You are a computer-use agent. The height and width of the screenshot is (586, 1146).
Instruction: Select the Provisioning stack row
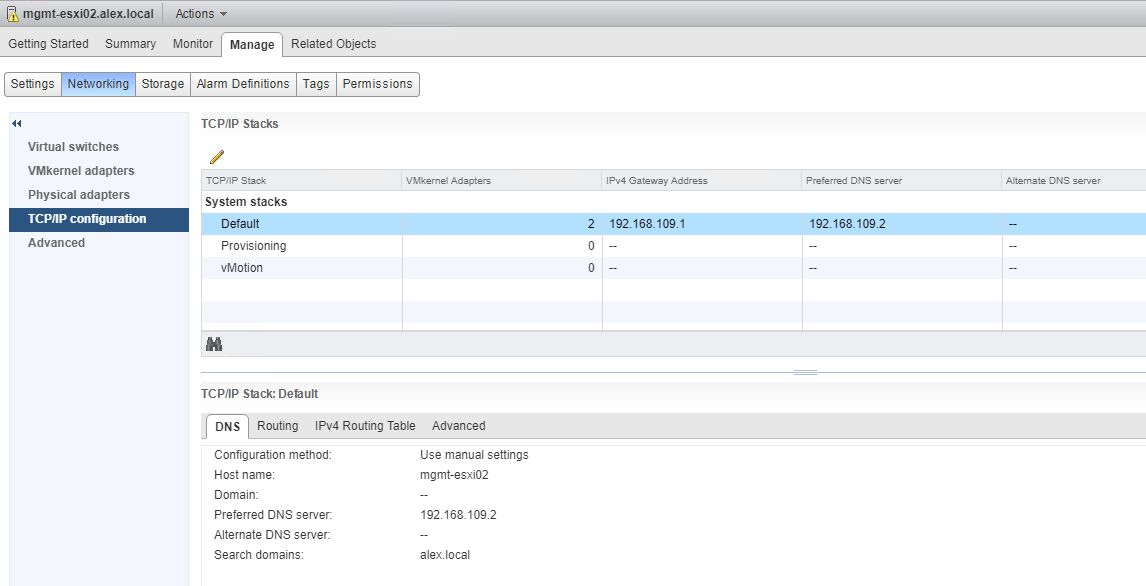coord(254,246)
